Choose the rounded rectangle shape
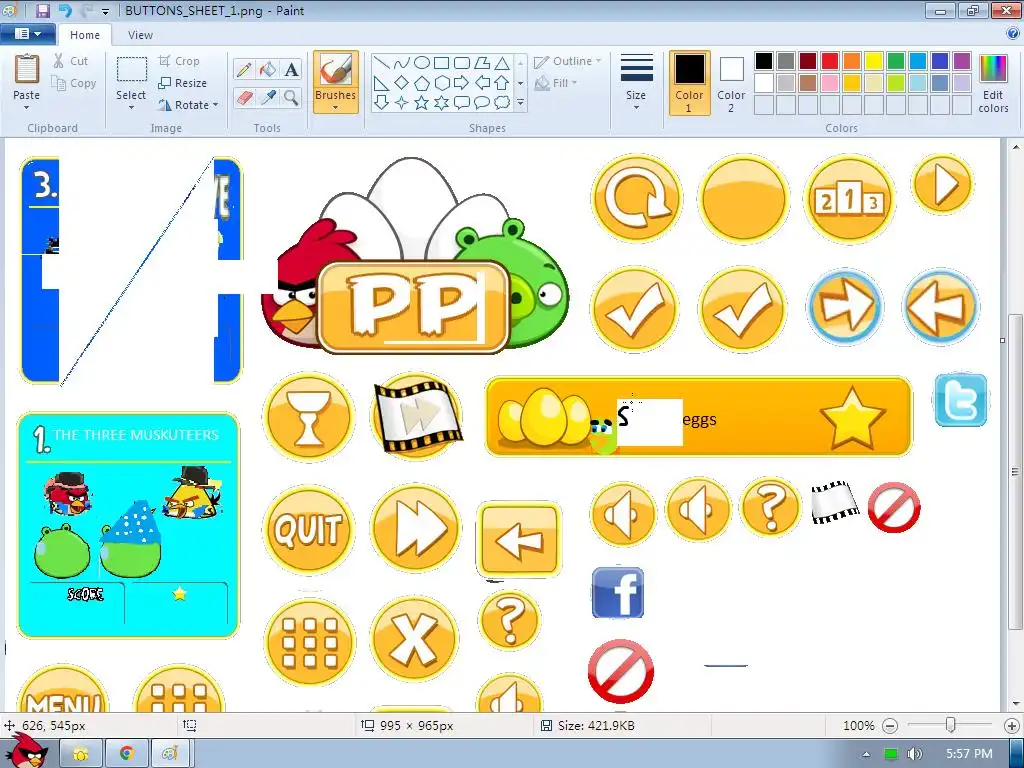The height and width of the screenshot is (768, 1024). pyautogui.click(x=462, y=63)
